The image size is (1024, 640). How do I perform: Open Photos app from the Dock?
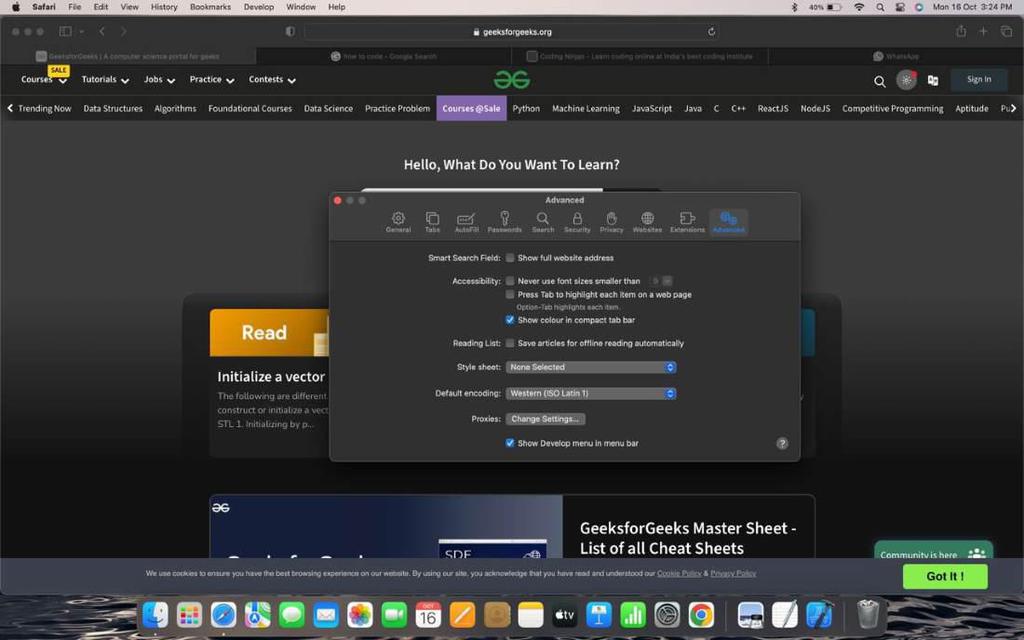(x=360, y=615)
